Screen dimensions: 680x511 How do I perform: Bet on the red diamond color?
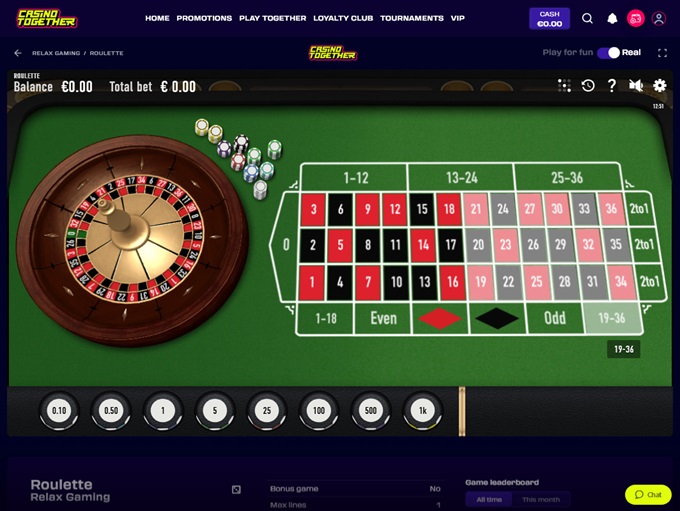click(440, 318)
